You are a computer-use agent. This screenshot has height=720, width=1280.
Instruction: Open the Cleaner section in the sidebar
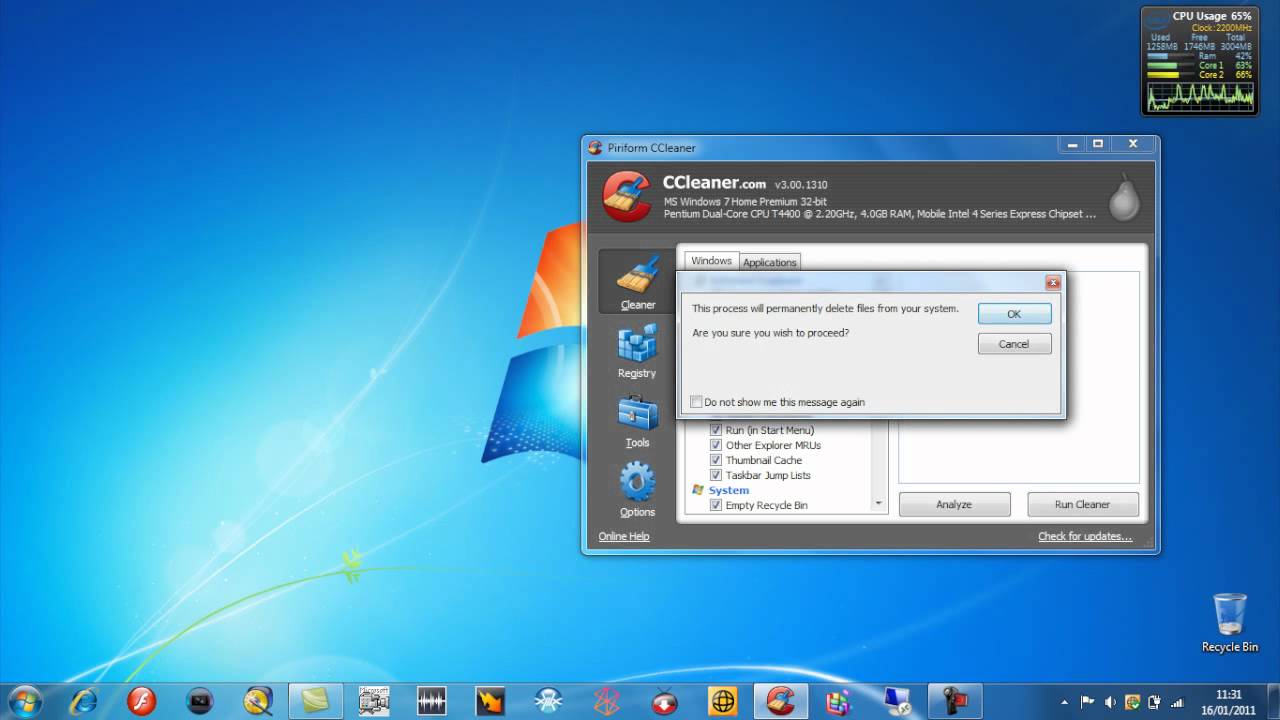click(x=637, y=282)
